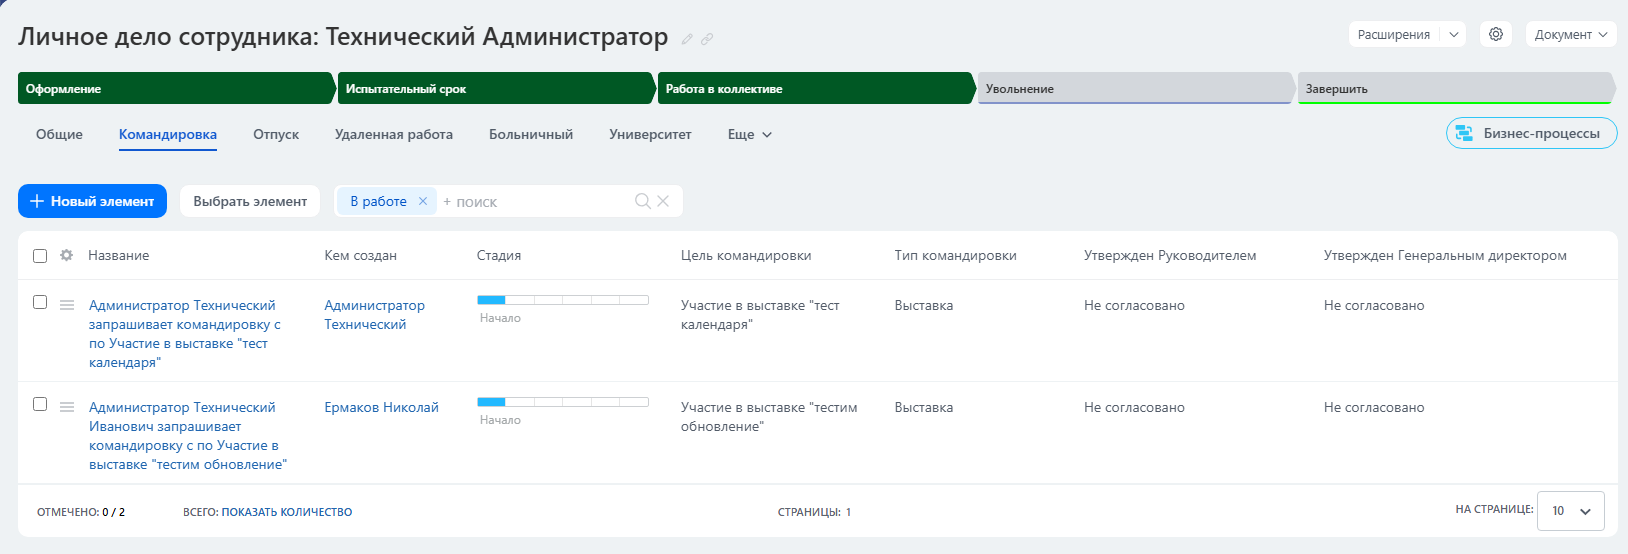Viewport: 1628px width, 554px height.
Task: Switch to the Общие tab
Action: [x=59, y=134]
